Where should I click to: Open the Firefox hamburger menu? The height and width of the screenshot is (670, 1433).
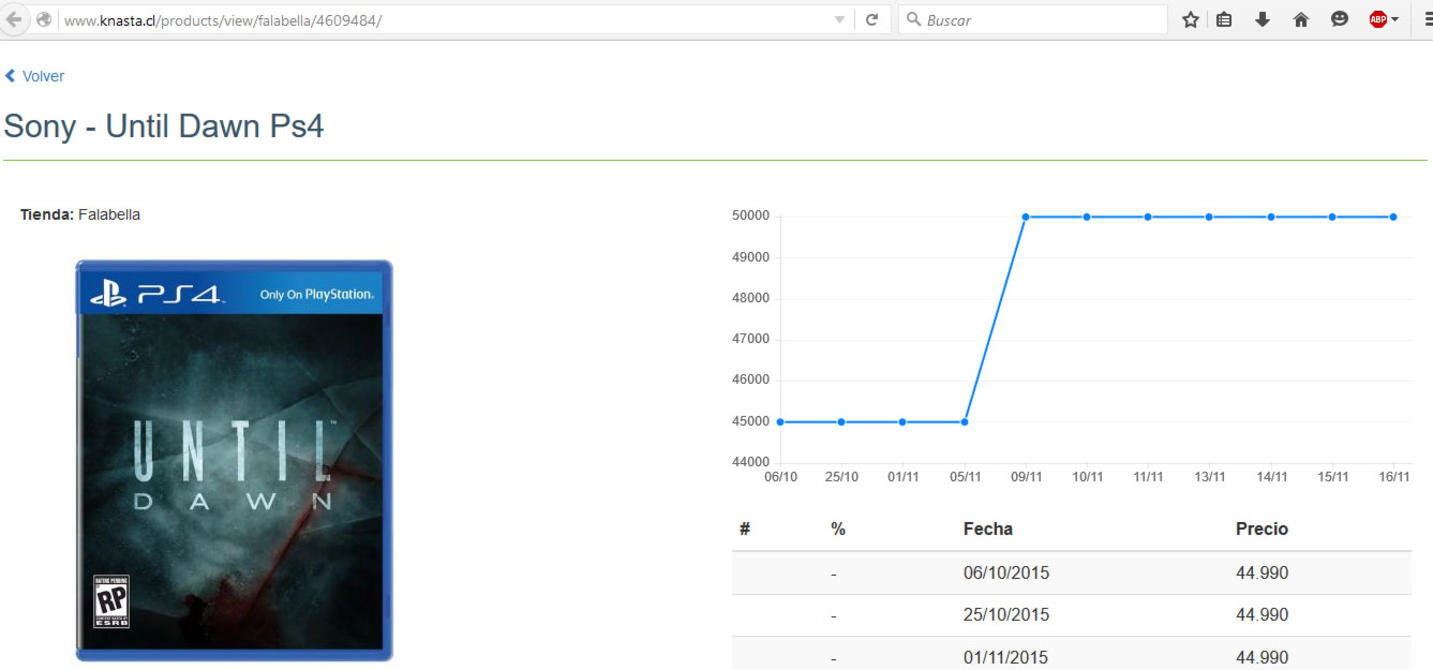(1427, 20)
